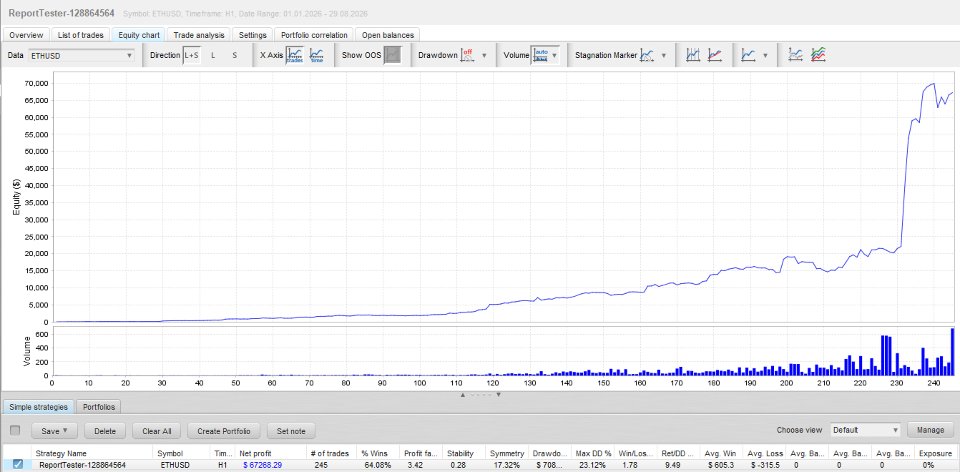Open the Portfolio correlation tab
The image size is (960, 472).
(314, 35)
